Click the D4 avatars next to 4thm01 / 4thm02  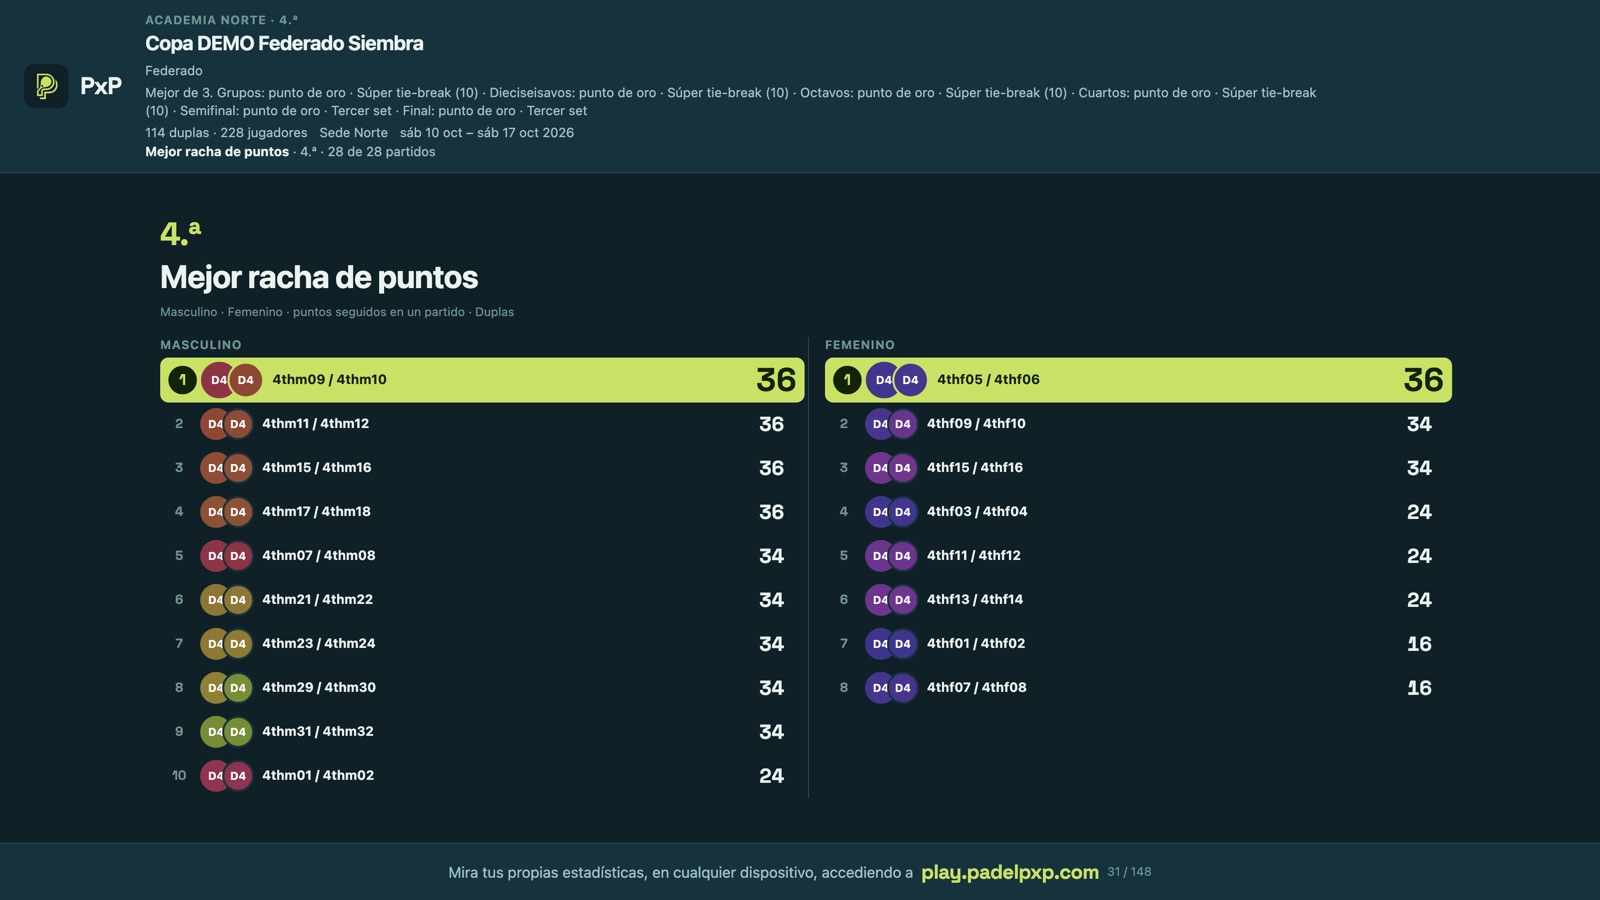(226, 776)
